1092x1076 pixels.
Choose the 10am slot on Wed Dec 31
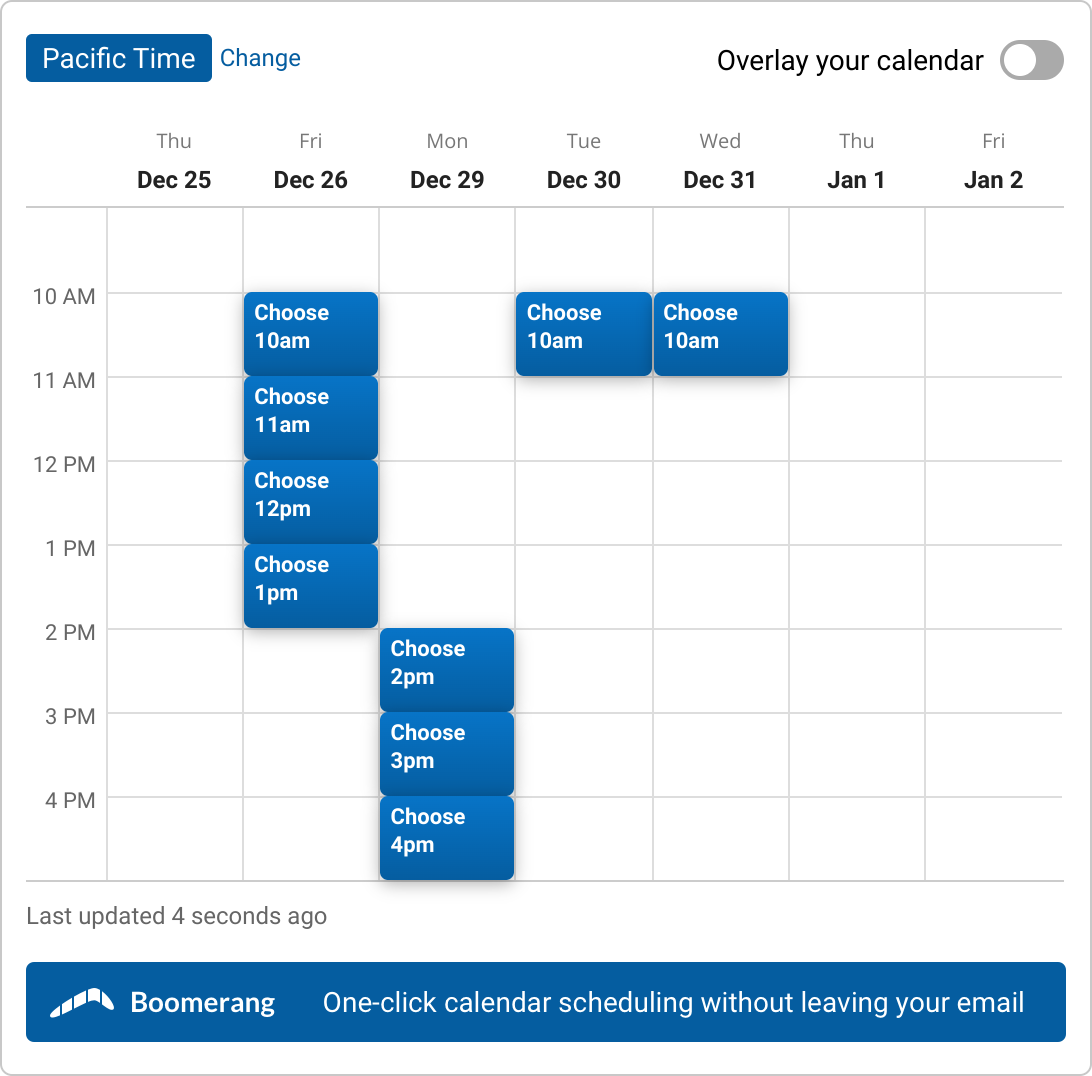720,333
